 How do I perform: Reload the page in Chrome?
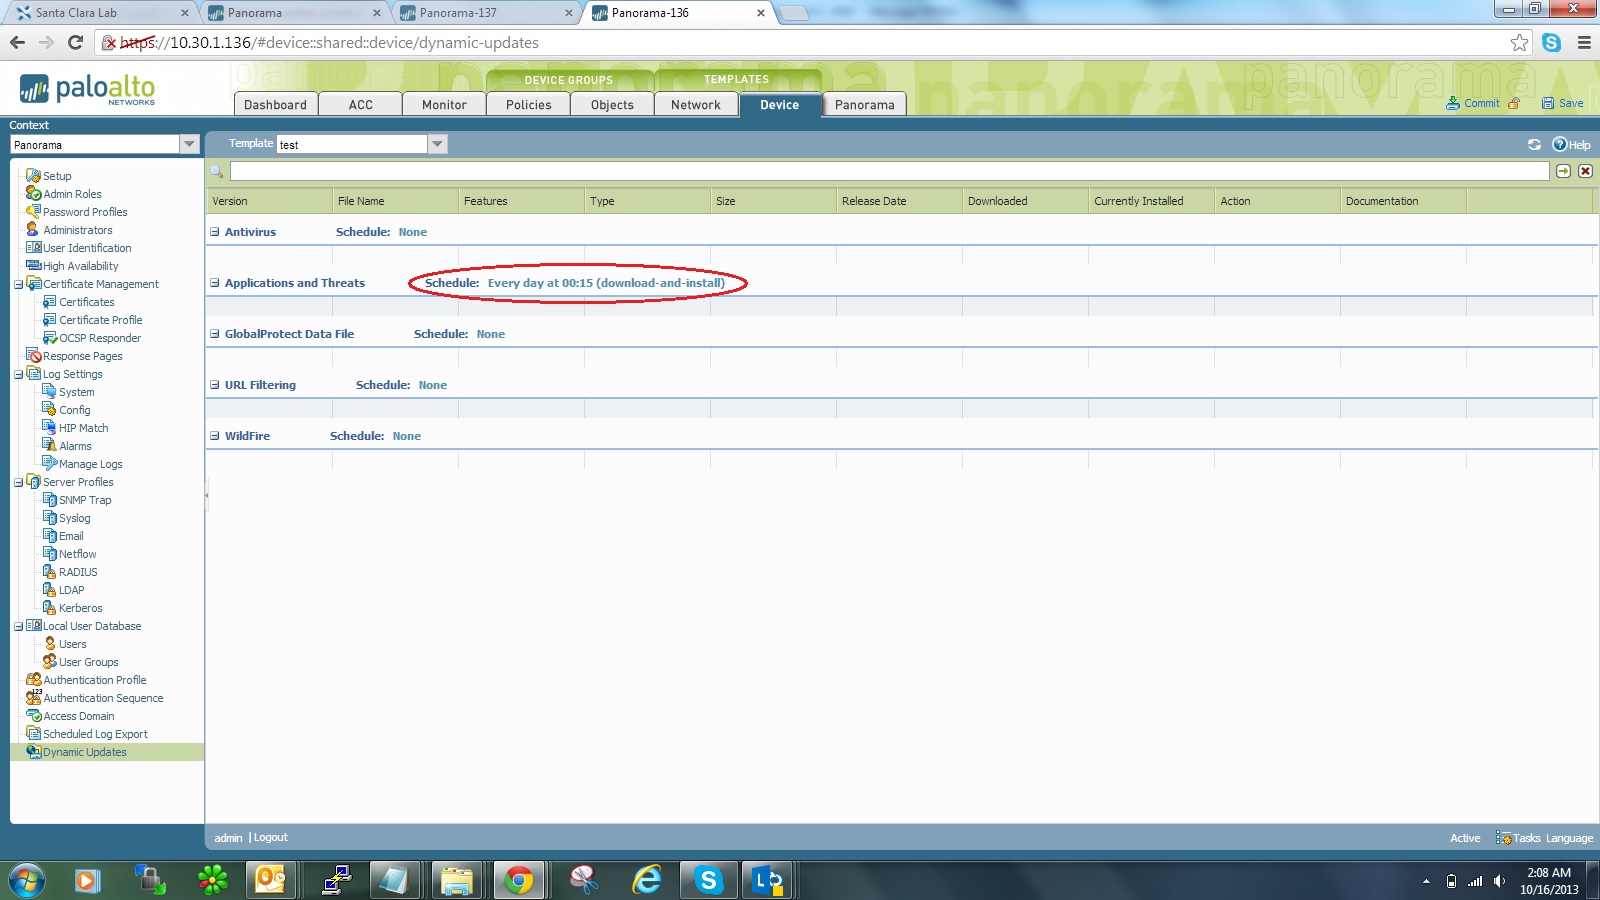coord(75,42)
